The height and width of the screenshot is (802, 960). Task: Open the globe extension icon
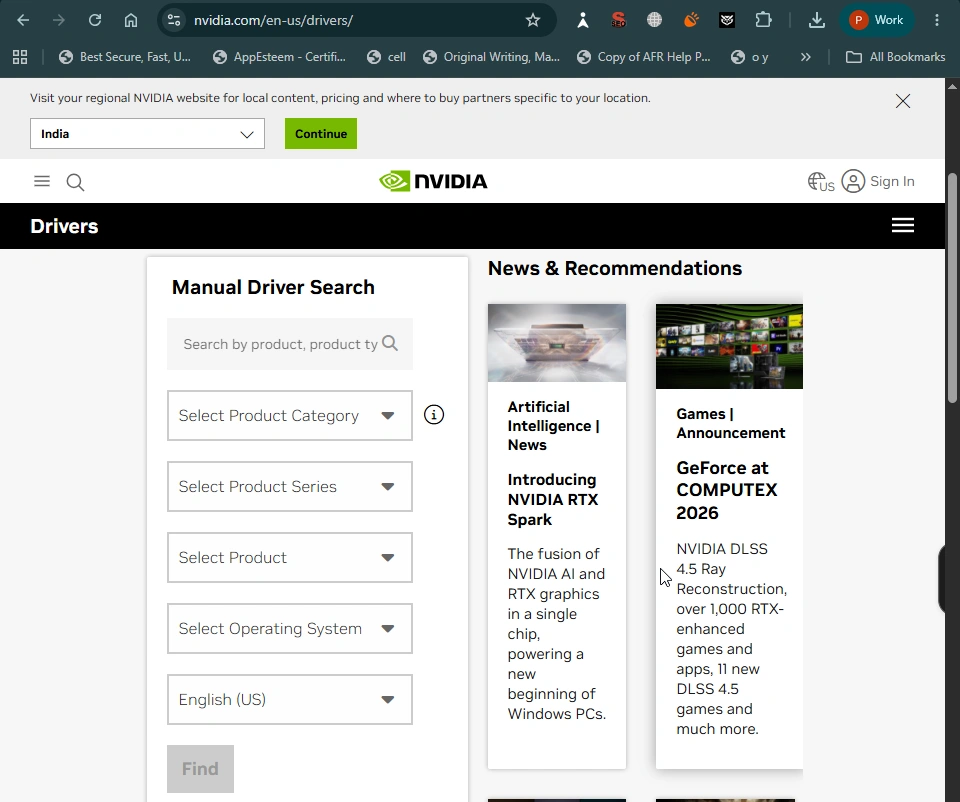[654, 20]
